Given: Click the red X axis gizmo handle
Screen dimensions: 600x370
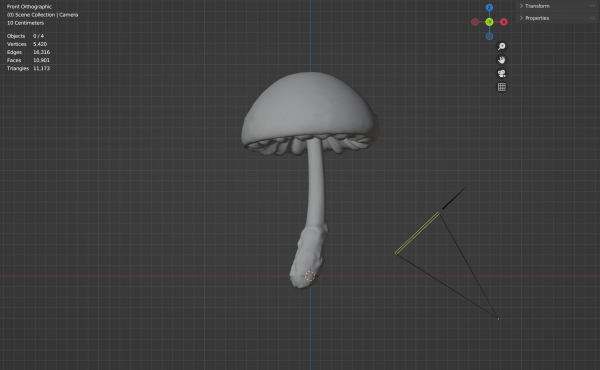Looking at the screenshot, I should [504, 22].
